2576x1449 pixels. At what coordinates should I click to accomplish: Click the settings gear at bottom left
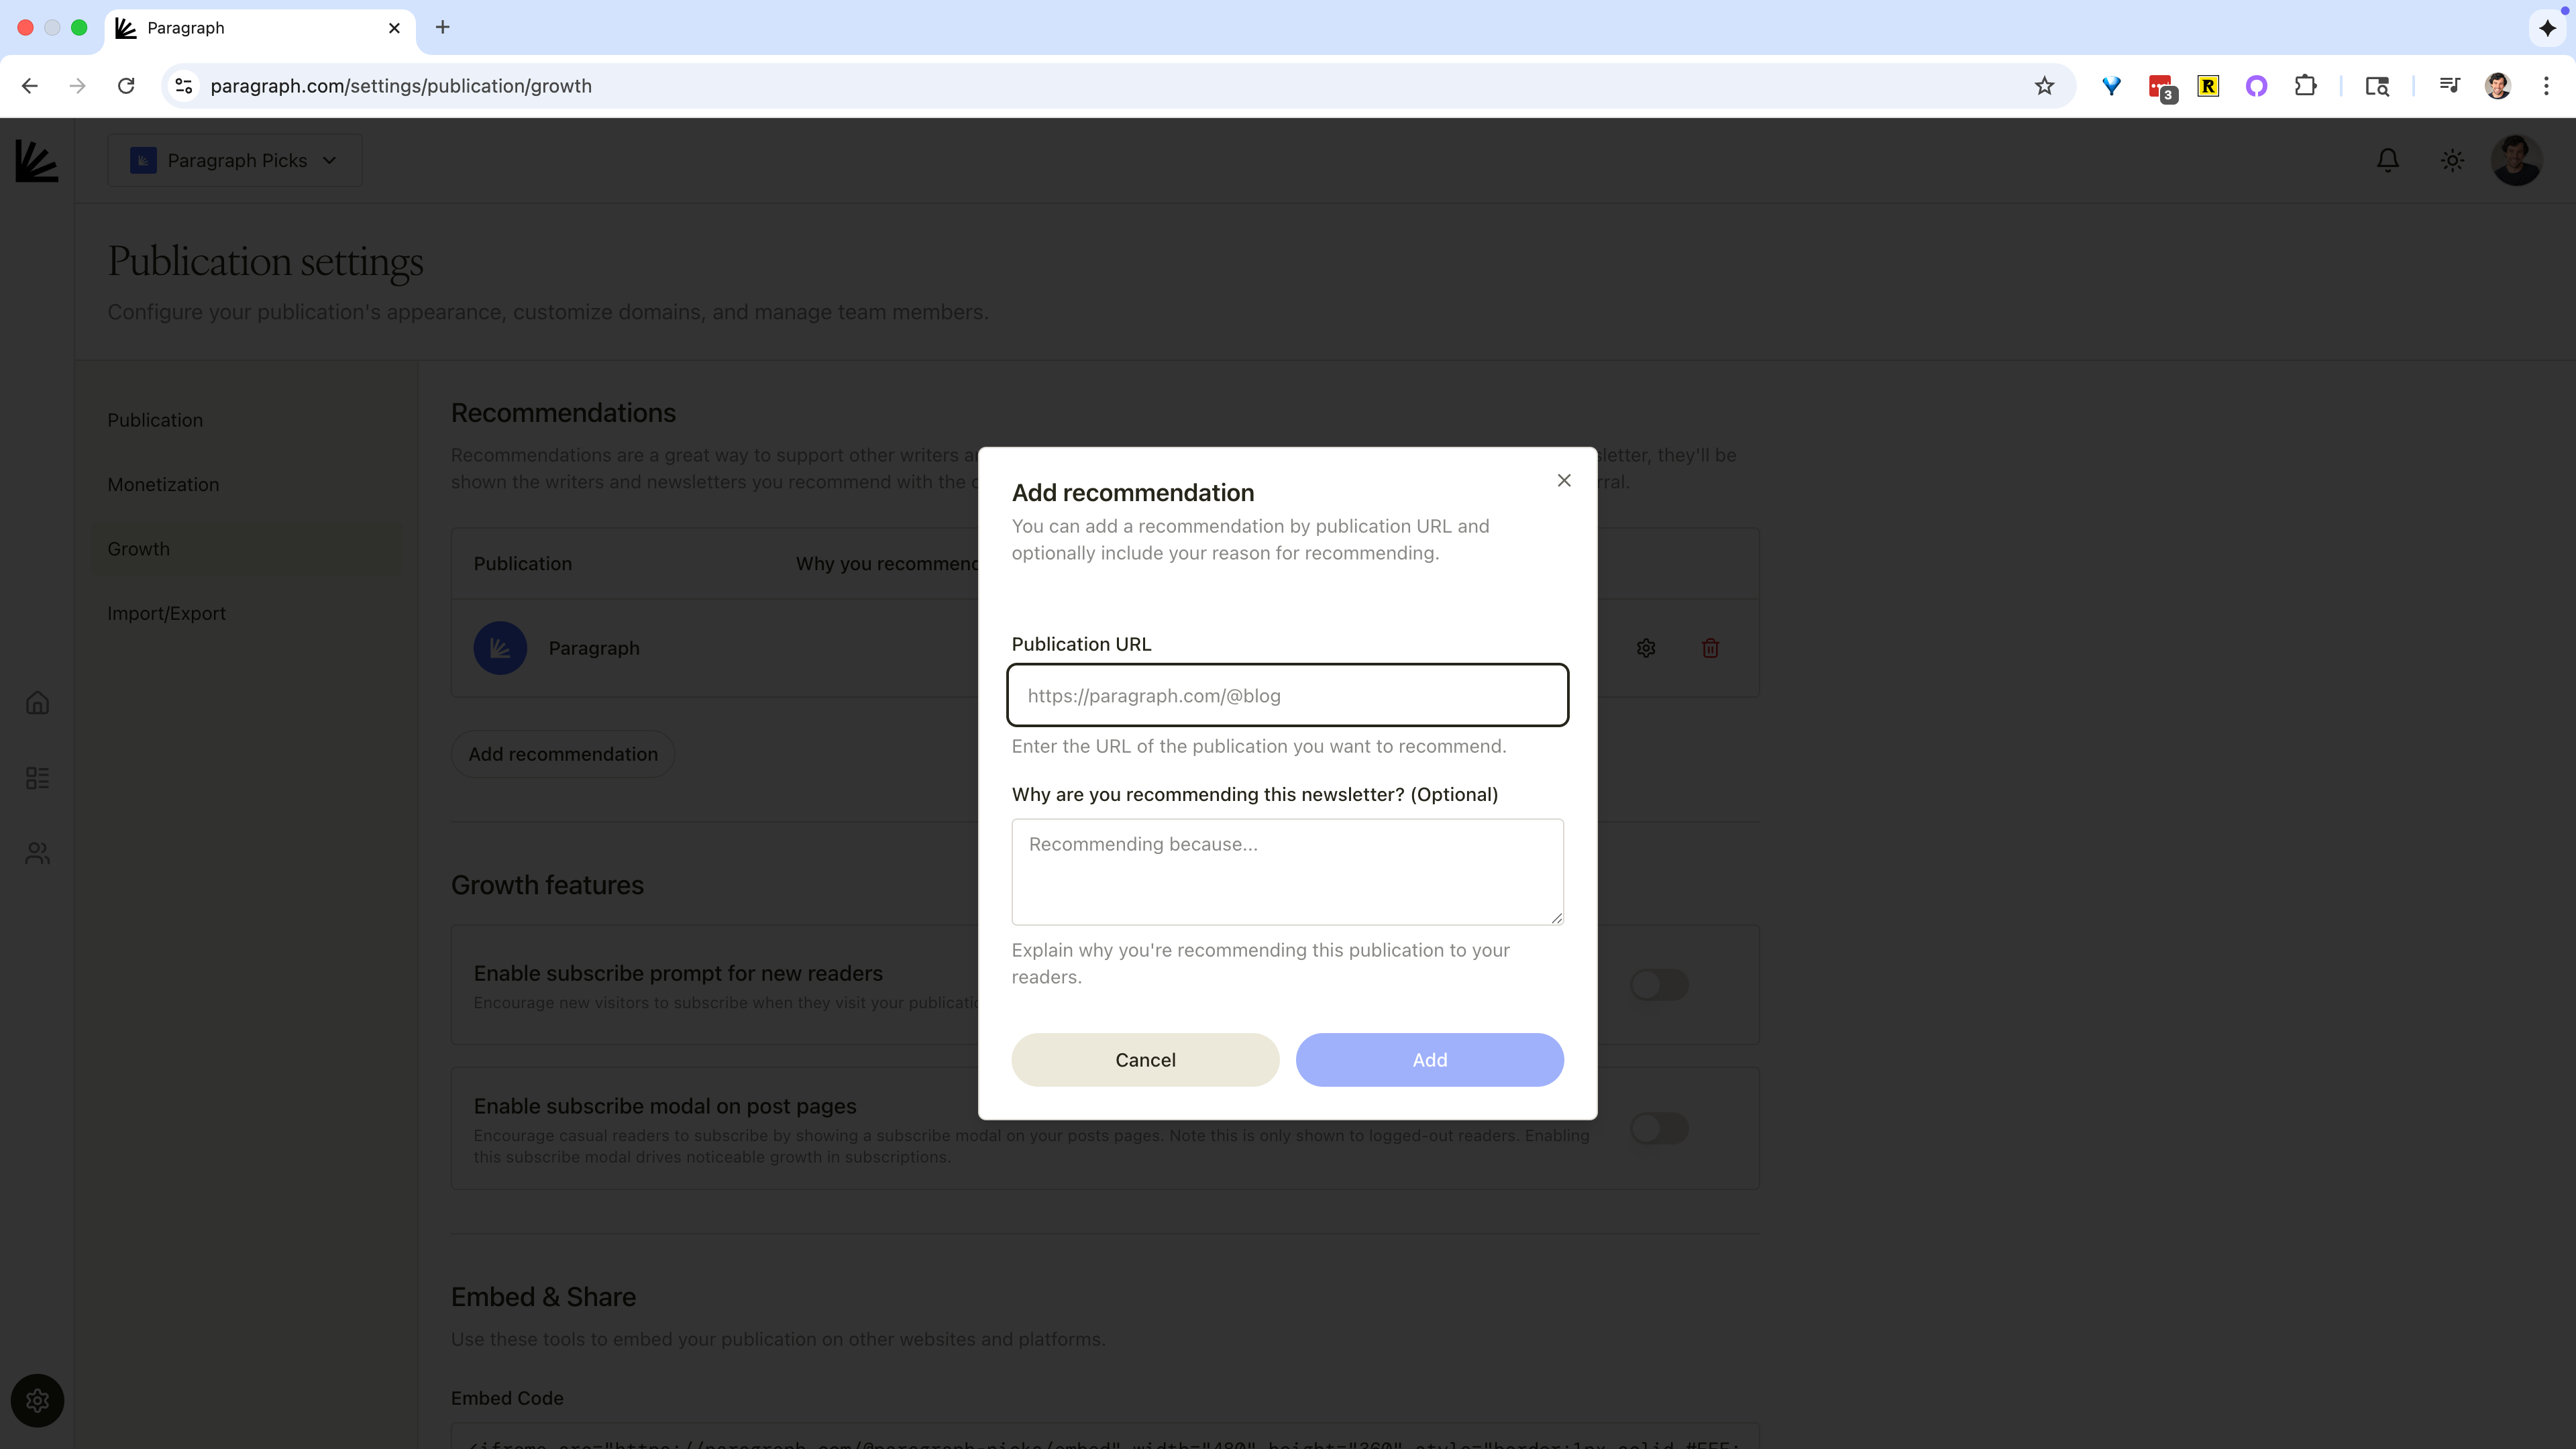tap(37, 1400)
